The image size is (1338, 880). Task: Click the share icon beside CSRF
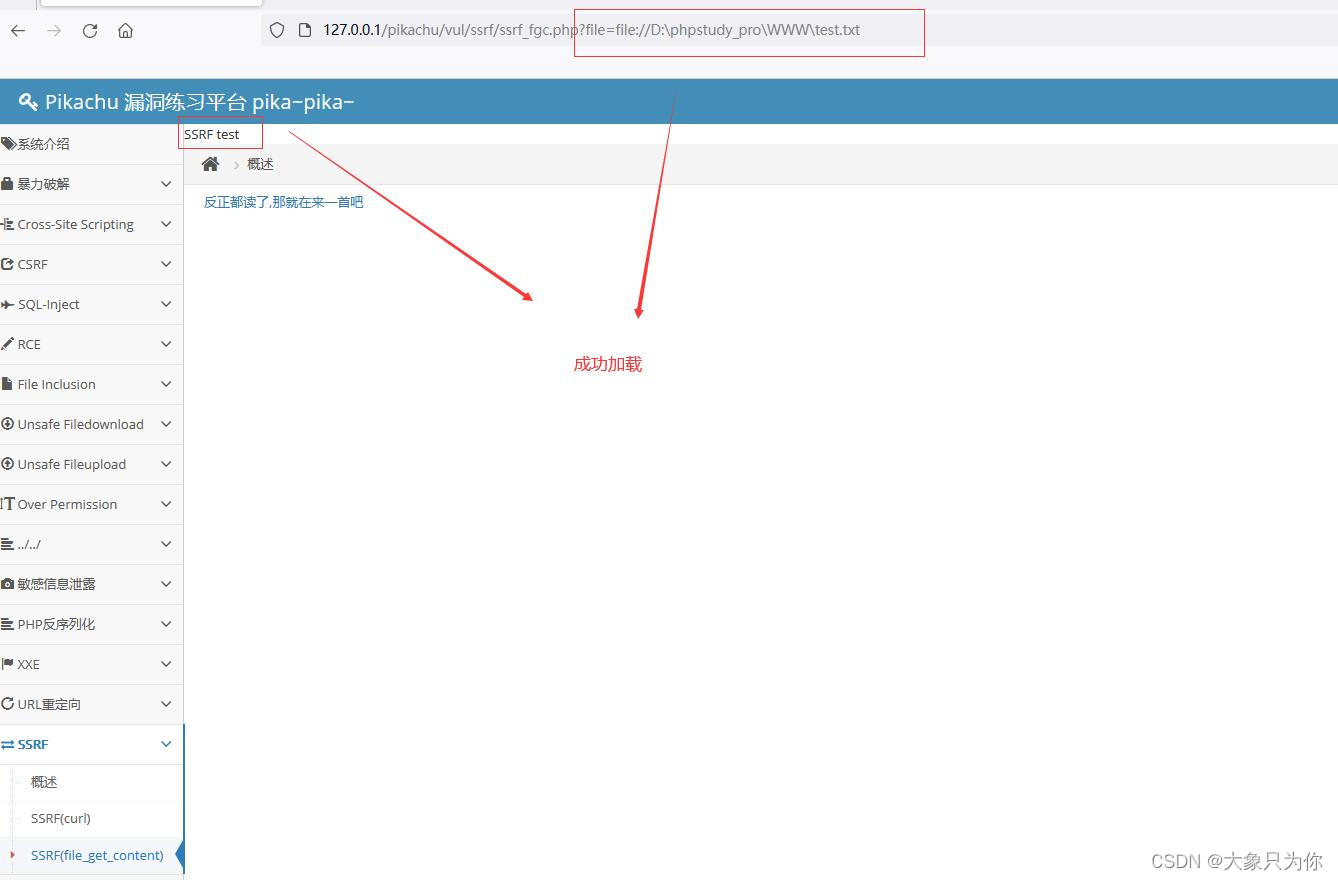tap(8, 264)
